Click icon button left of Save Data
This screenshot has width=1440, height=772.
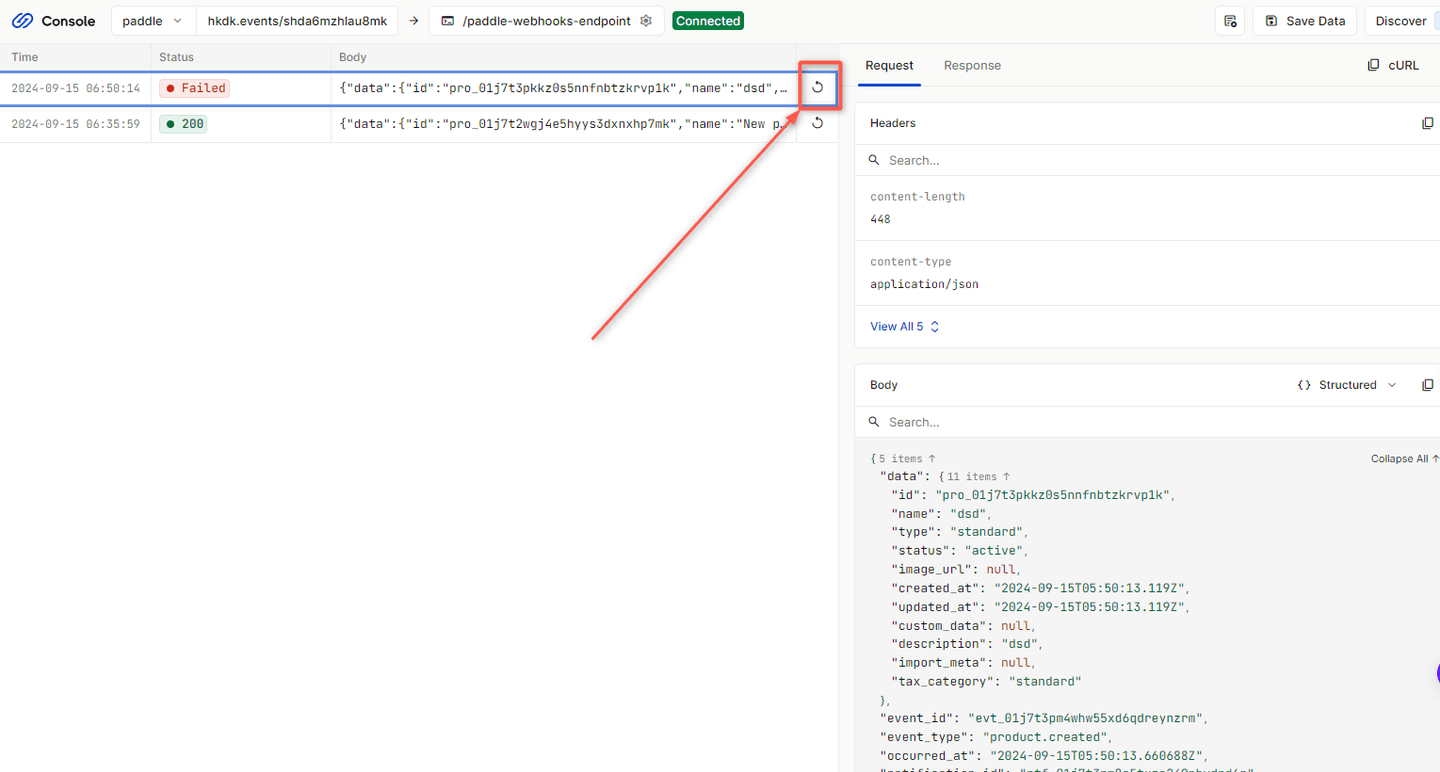(1230, 21)
